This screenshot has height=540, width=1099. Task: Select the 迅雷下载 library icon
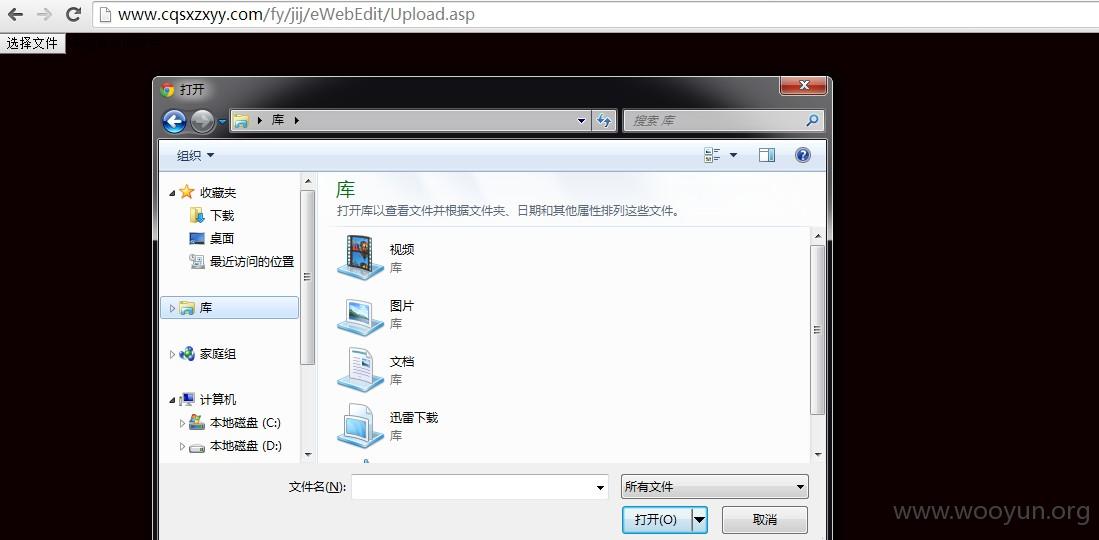[x=361, y=426]
